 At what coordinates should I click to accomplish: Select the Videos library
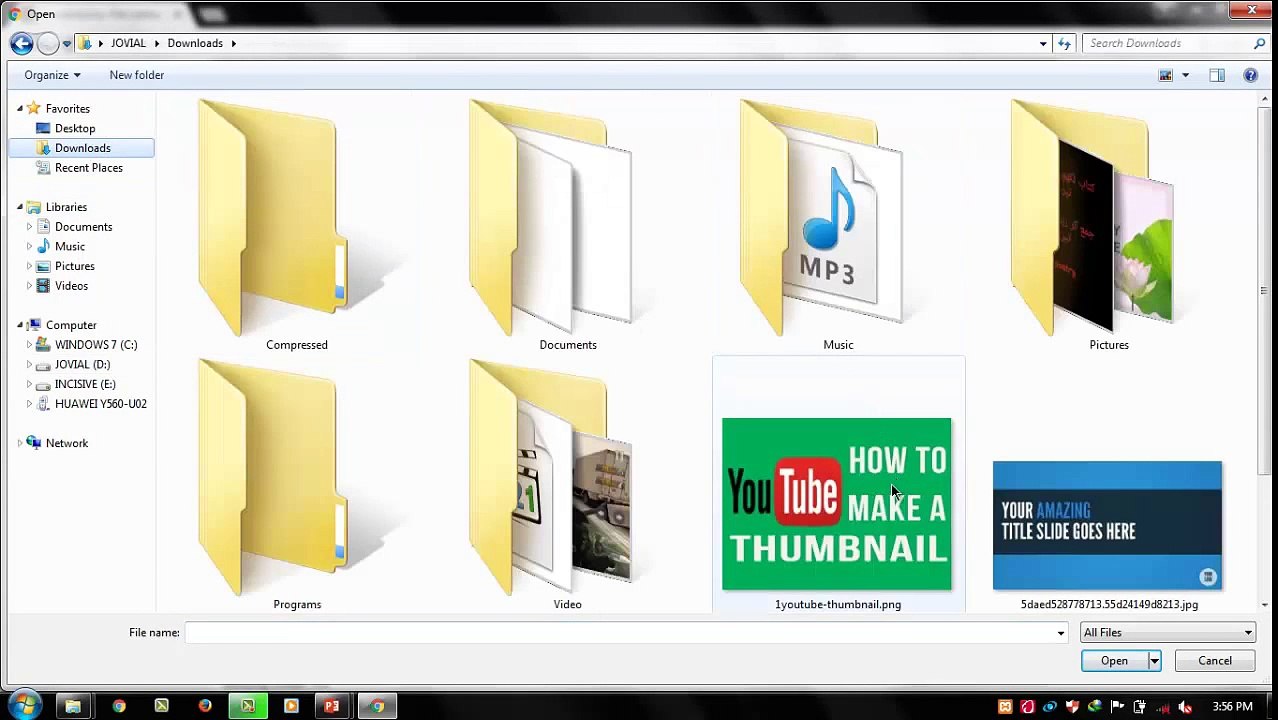point(71,286)
